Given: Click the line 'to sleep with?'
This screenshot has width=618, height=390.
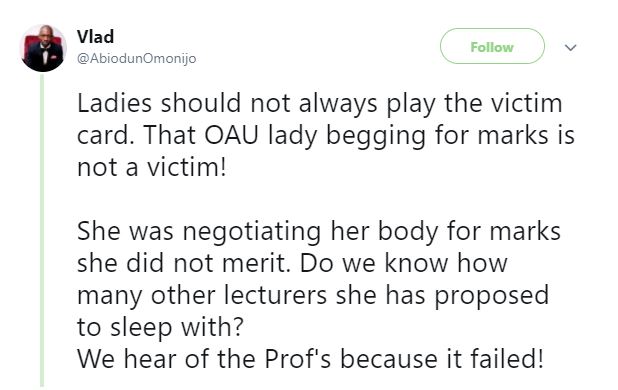Looking at the screenshot, I should click(x=160, y=327).
